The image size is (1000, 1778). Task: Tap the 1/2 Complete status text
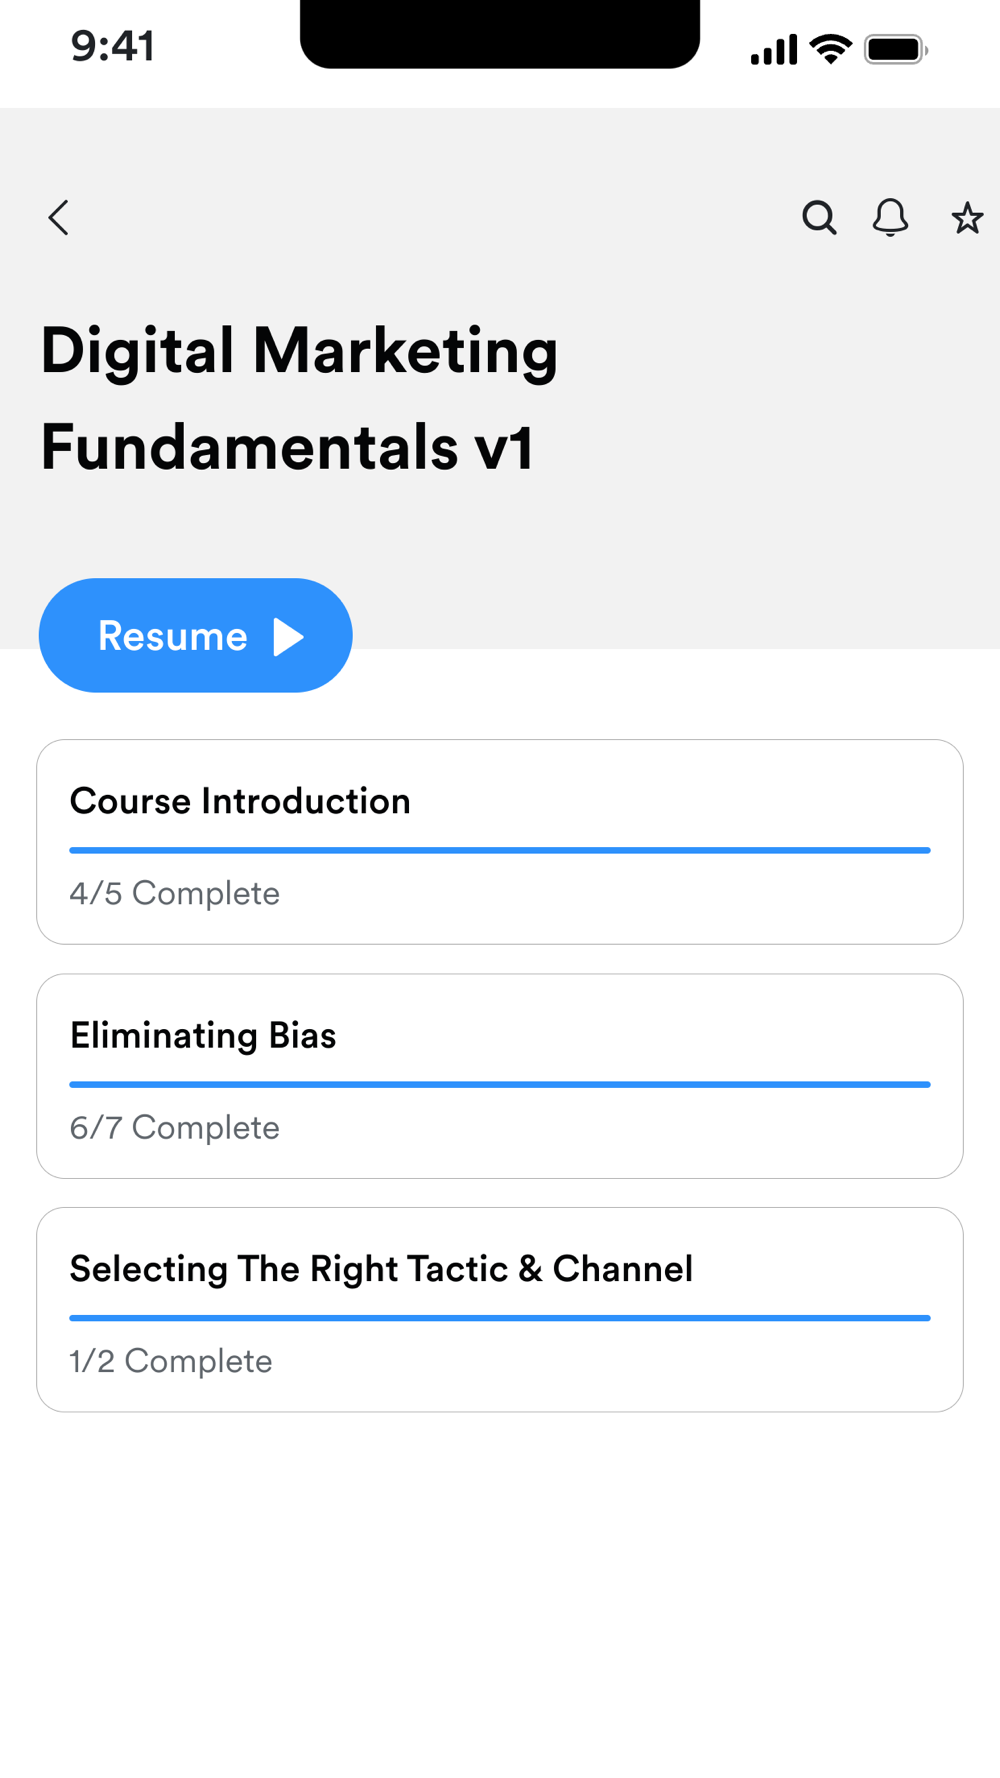[x=171, y=1361]
